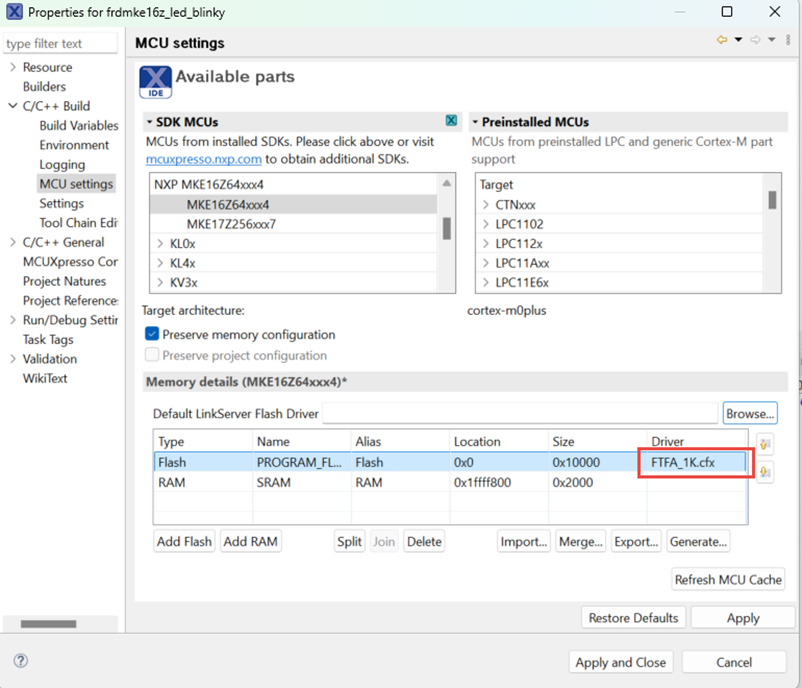Click the Refresh MCU Cache button
Screen dimensions: 802x688
point(728,578)
